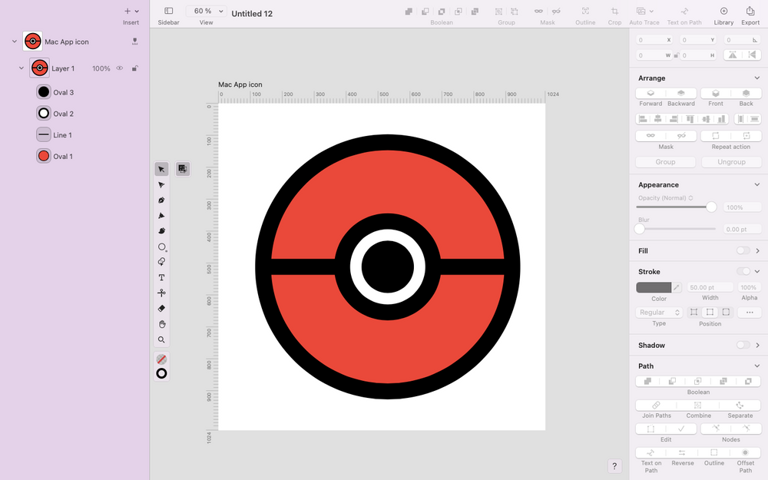Toggle width-height proportion lock
Screen dimensions: 768x480
676,55
